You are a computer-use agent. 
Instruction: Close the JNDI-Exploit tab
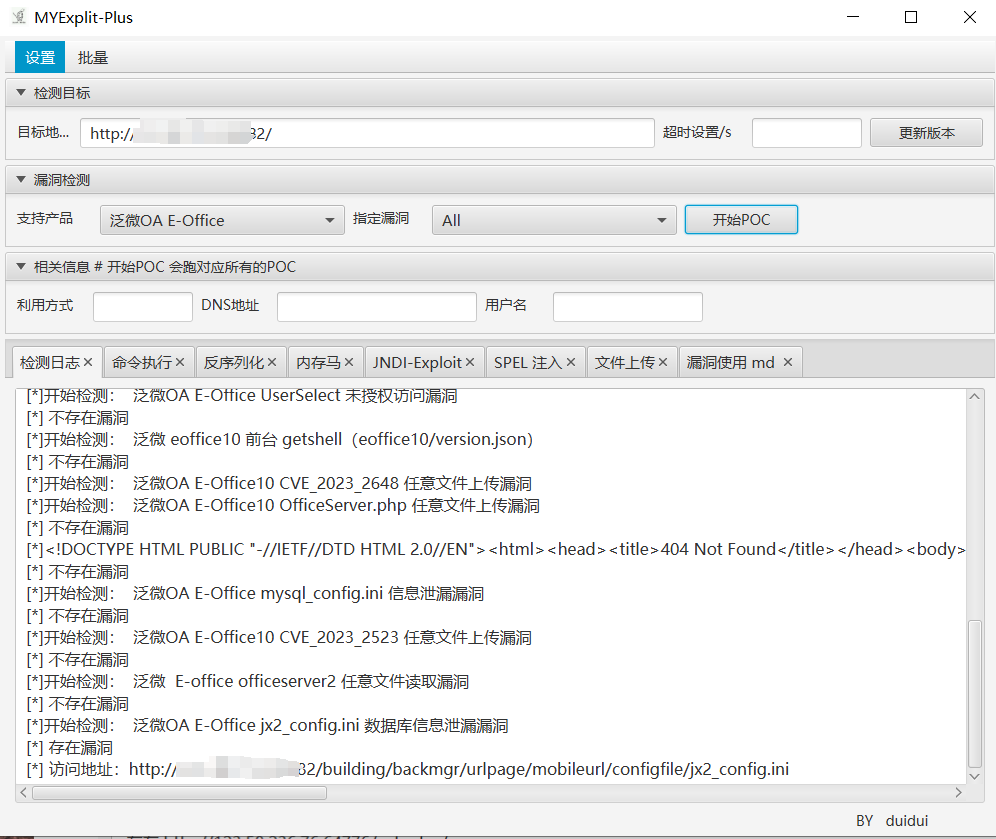pos(470,362)
